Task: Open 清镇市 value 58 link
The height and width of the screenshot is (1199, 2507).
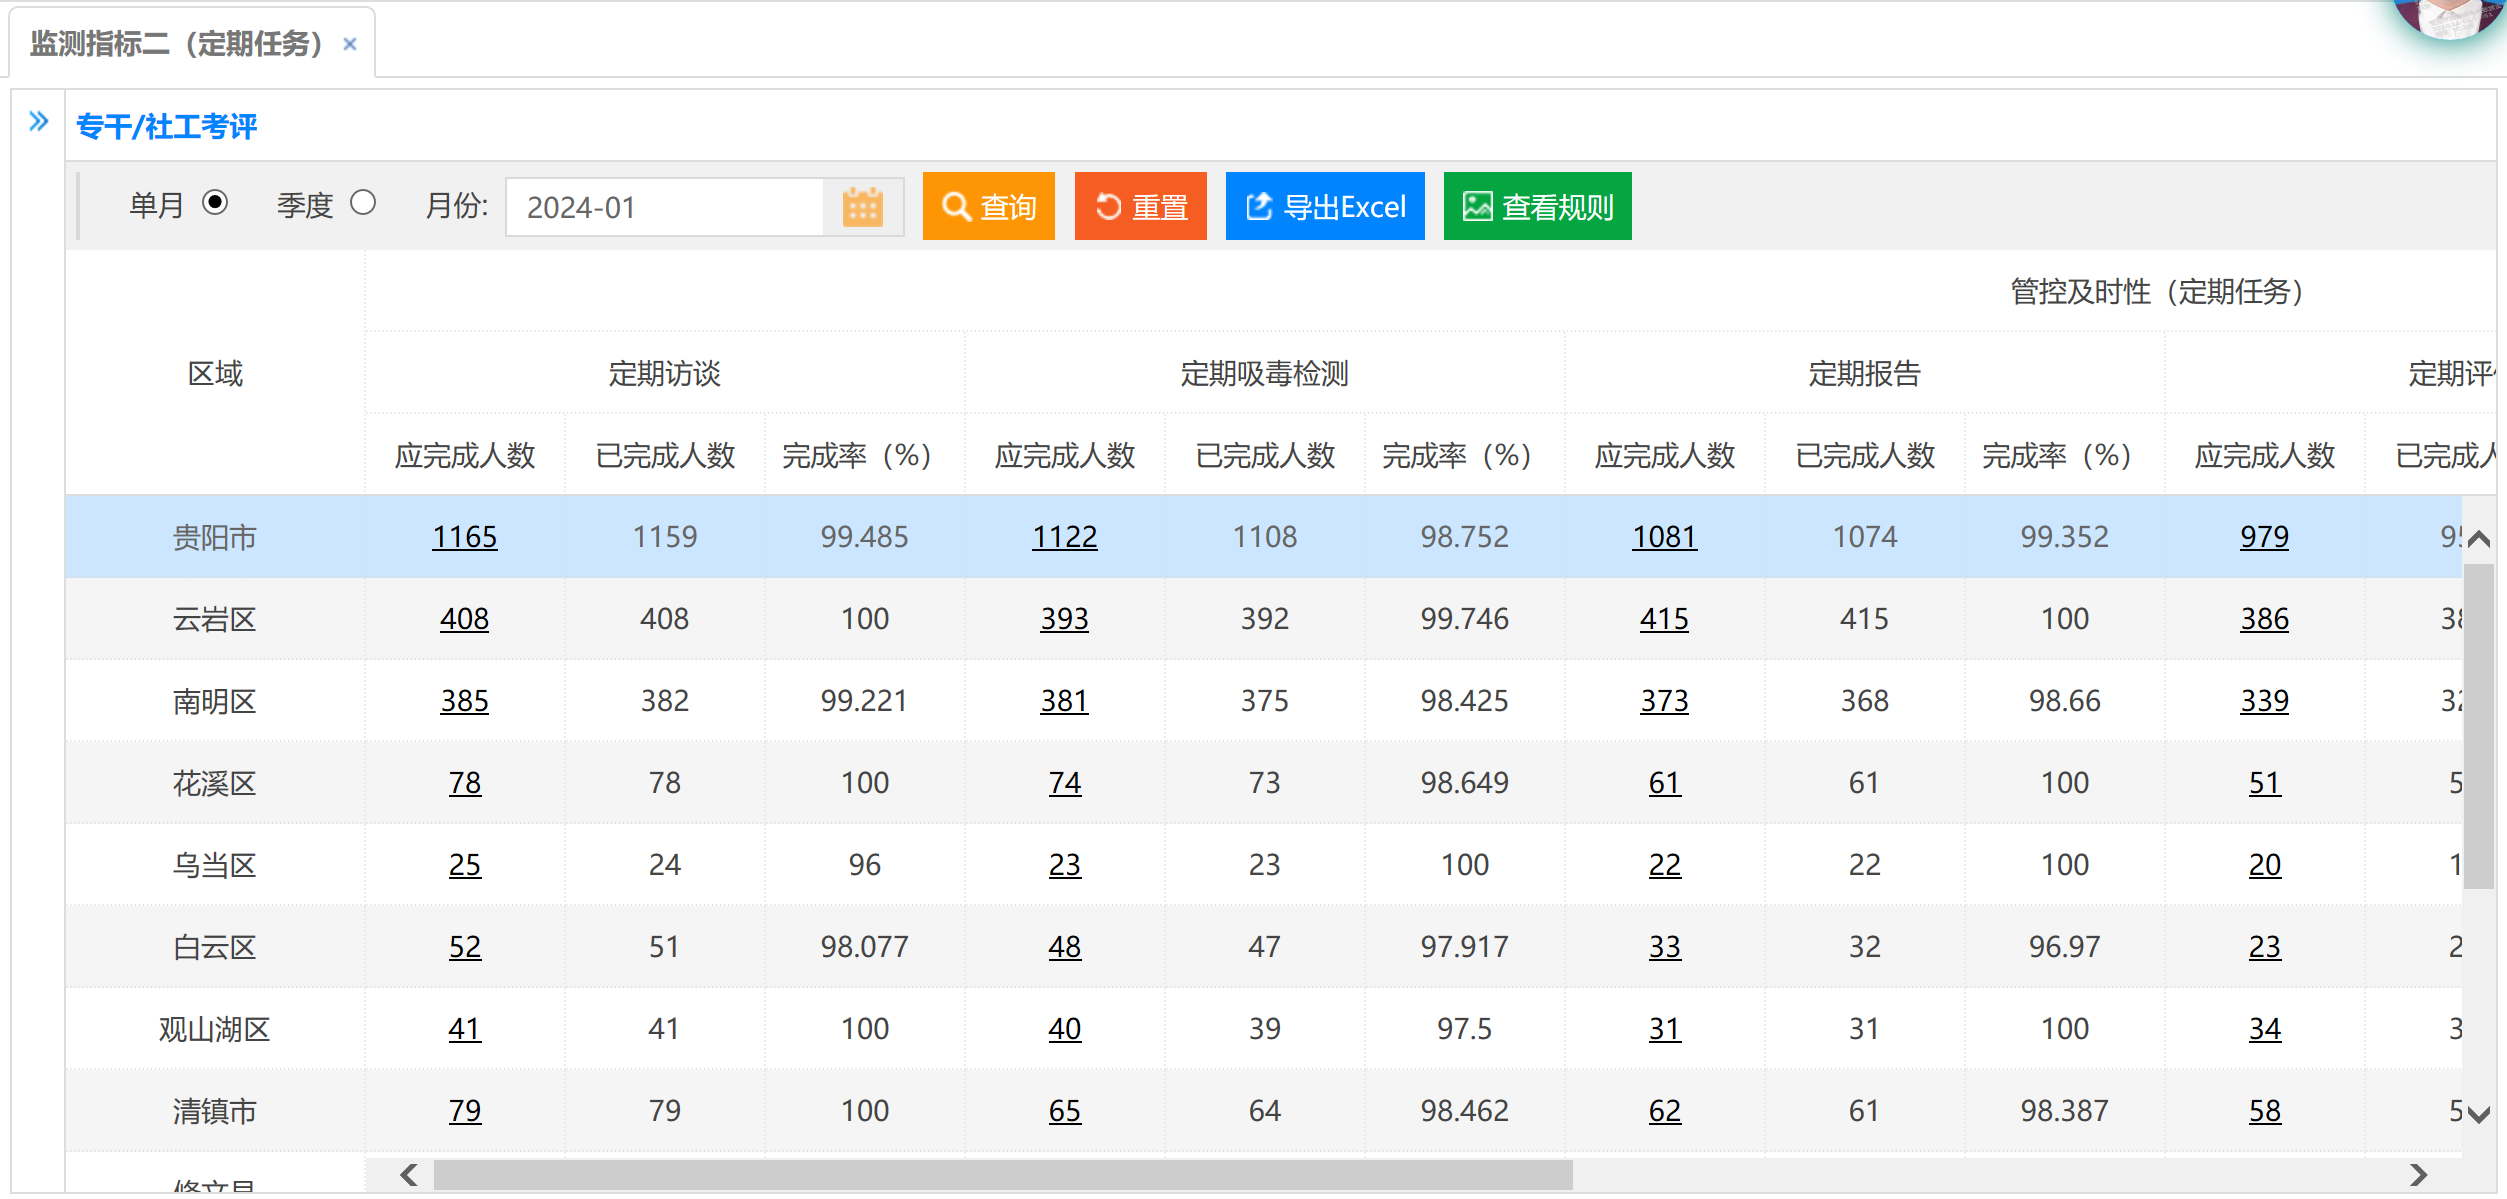Action: 2265,1111
